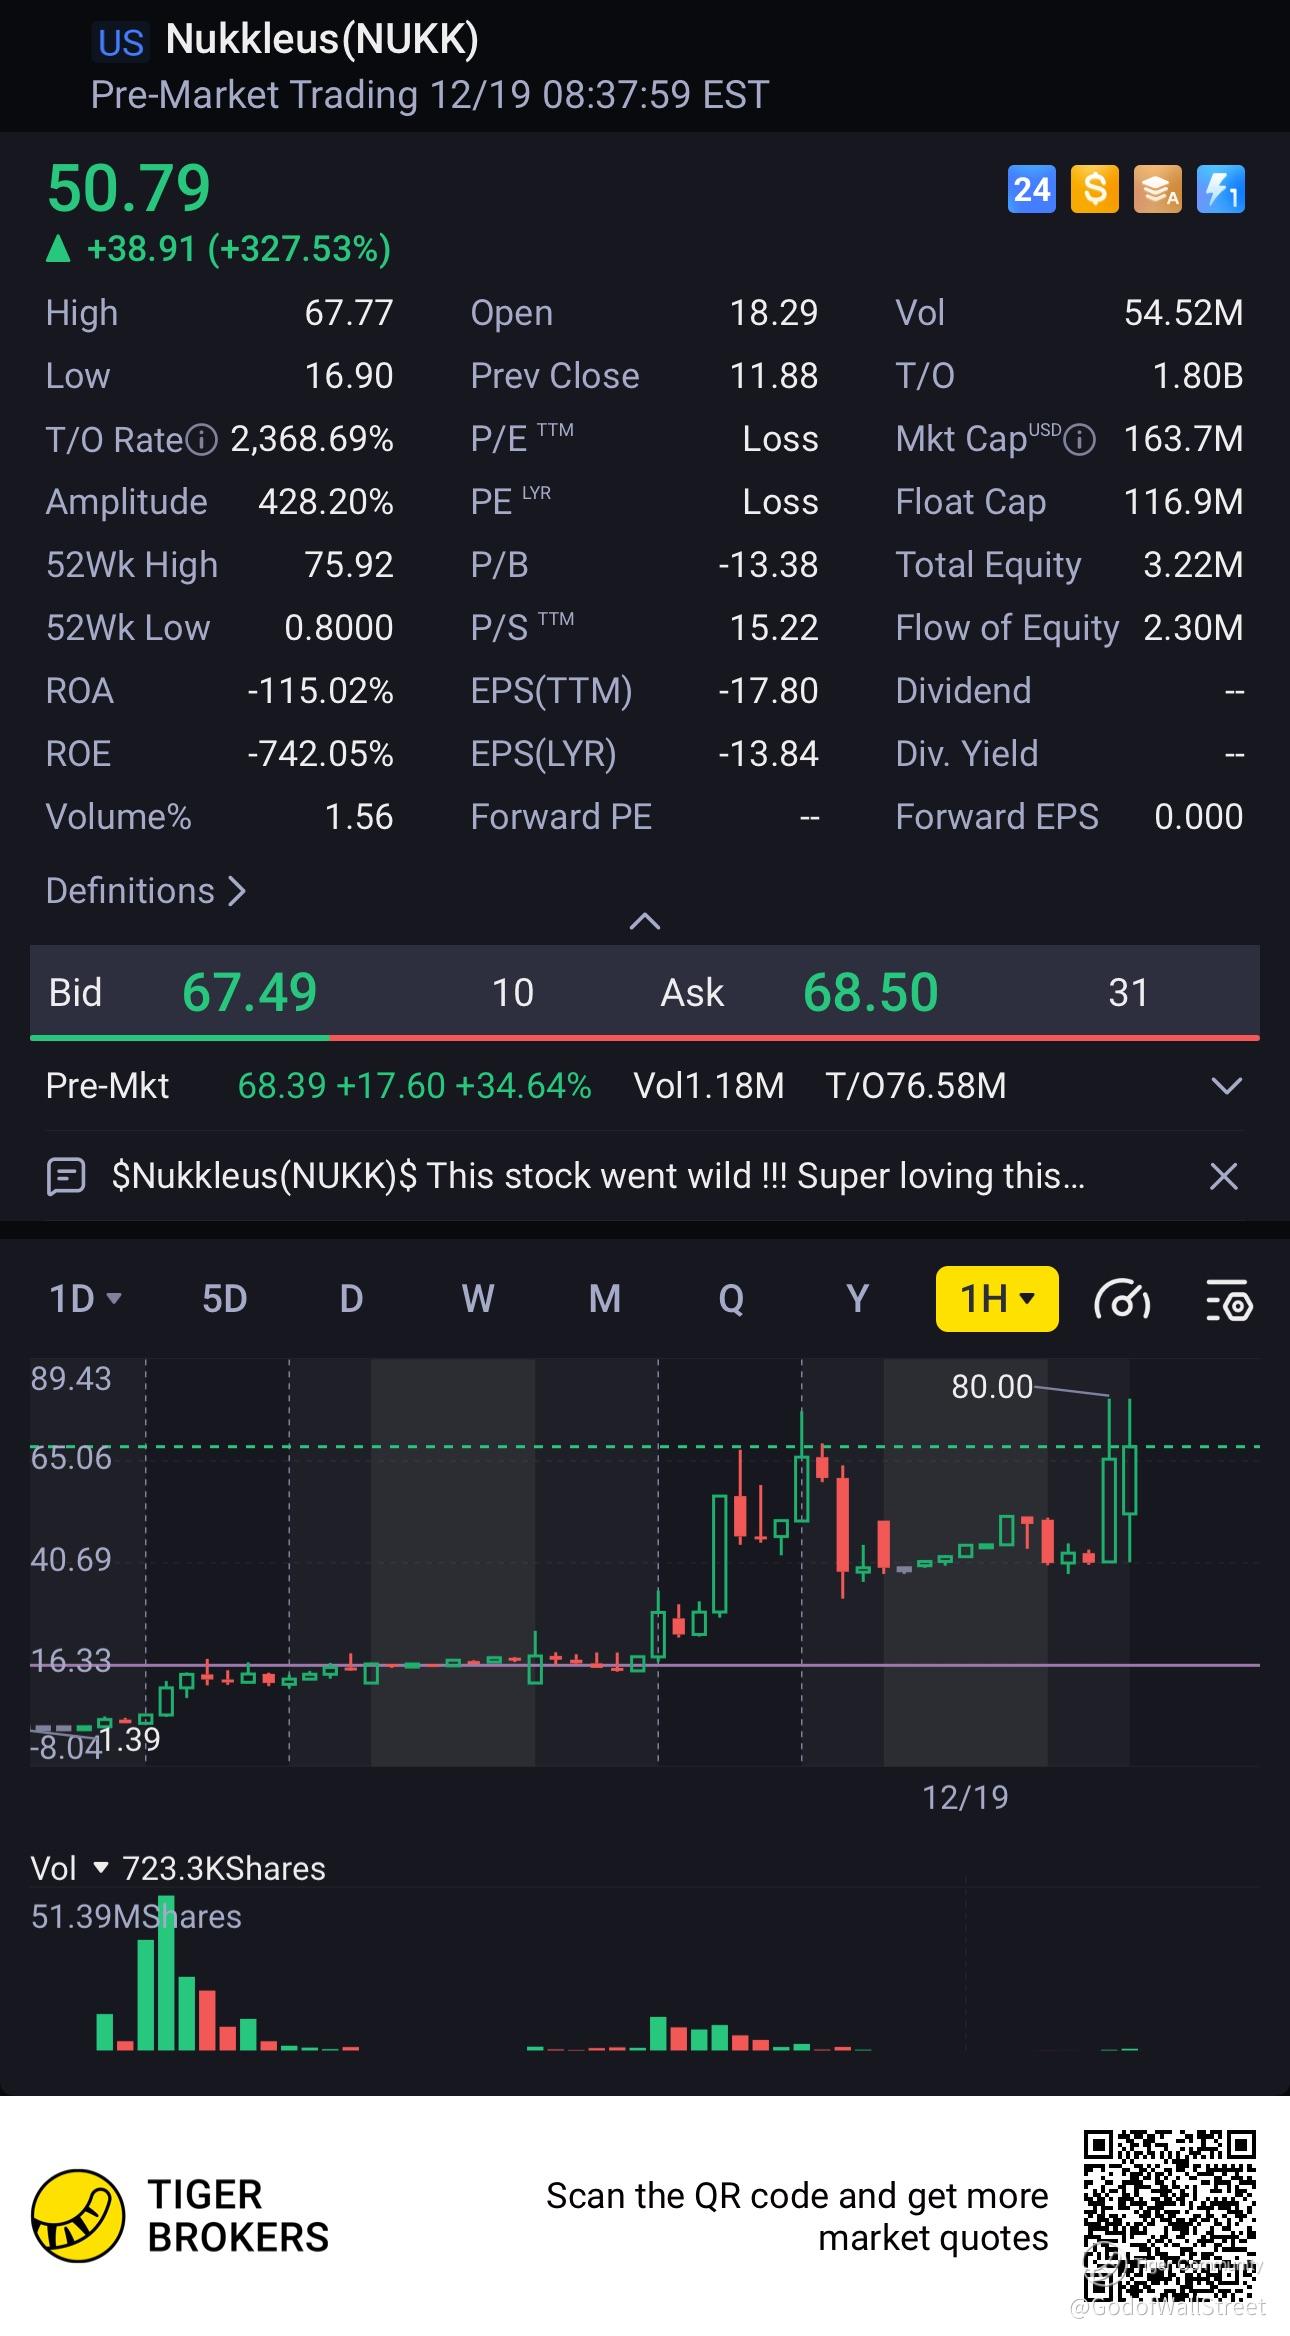This screenshot has width=1290, height=2336.
Task: Scan the Tiger Brokers QR code
Action: click(1169, 2214)
